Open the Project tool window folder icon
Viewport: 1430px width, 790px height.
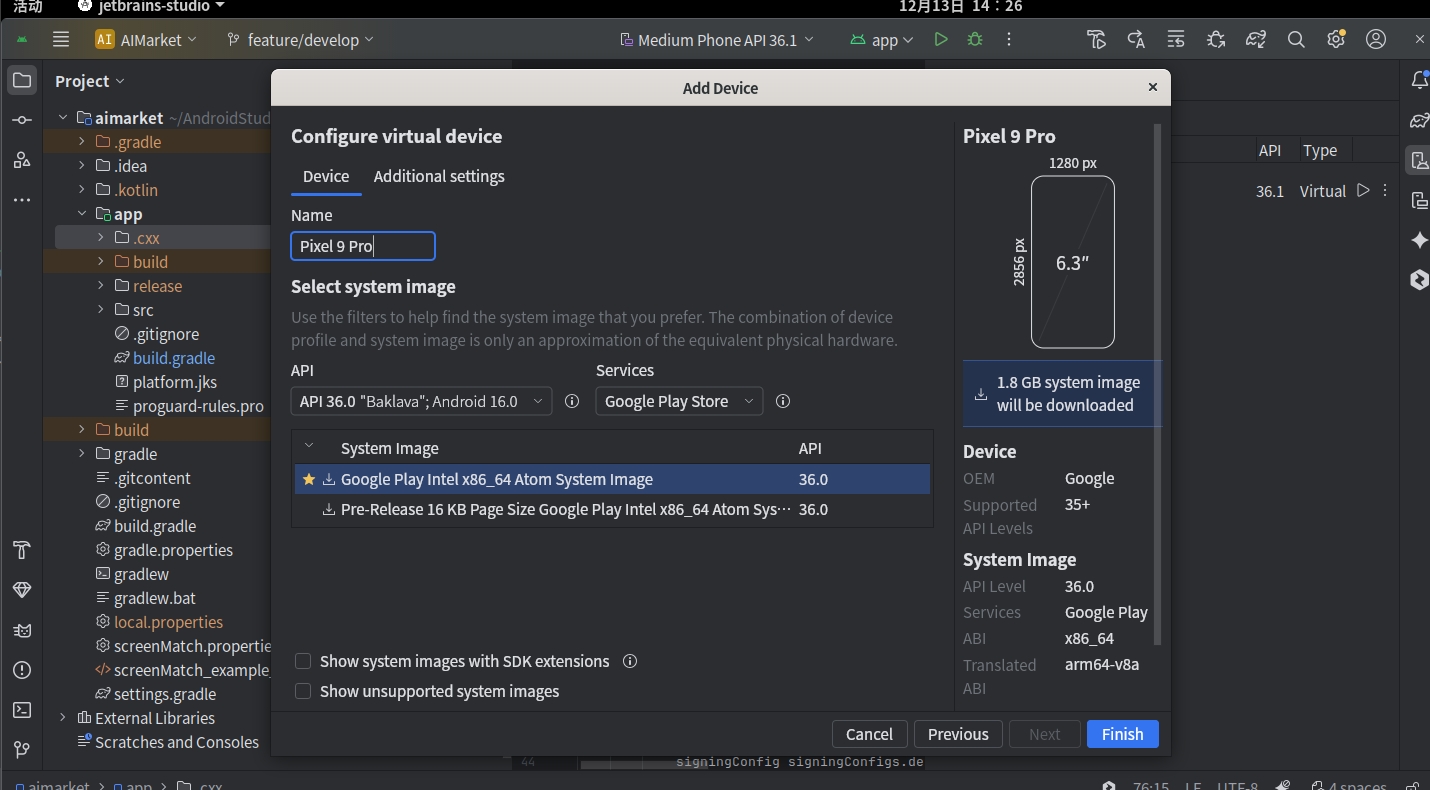pyautogui.click(x=21, y=81)
